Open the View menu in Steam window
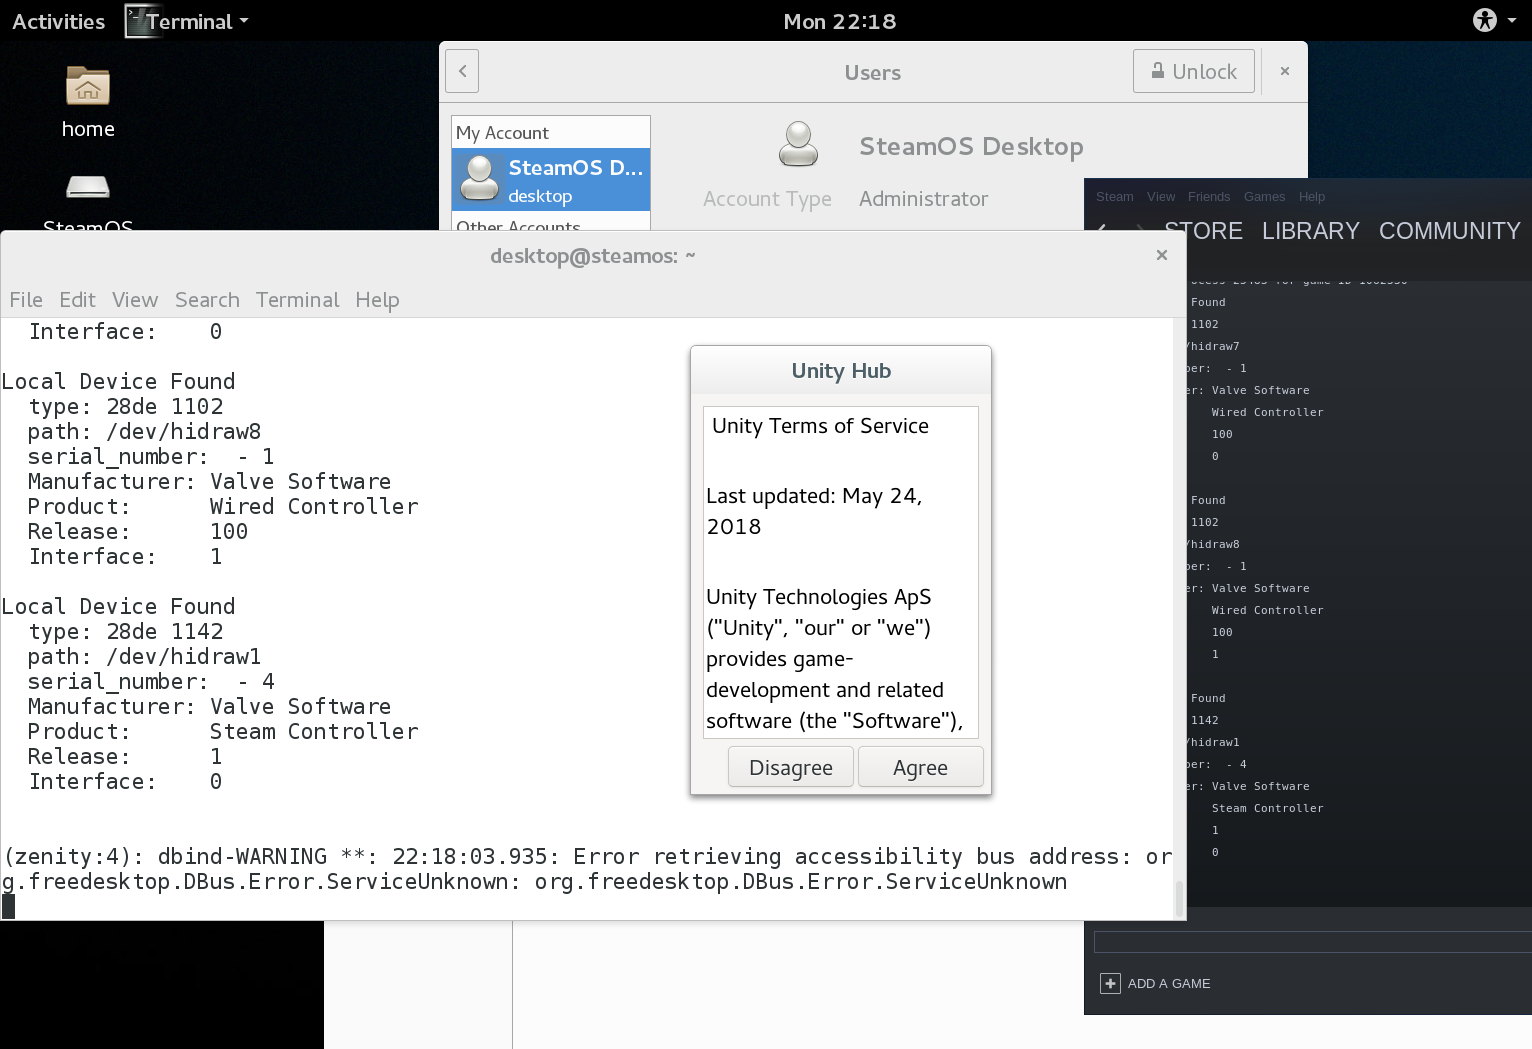The height and width of the screenshot is (1049, 1532). point(1161,197)
